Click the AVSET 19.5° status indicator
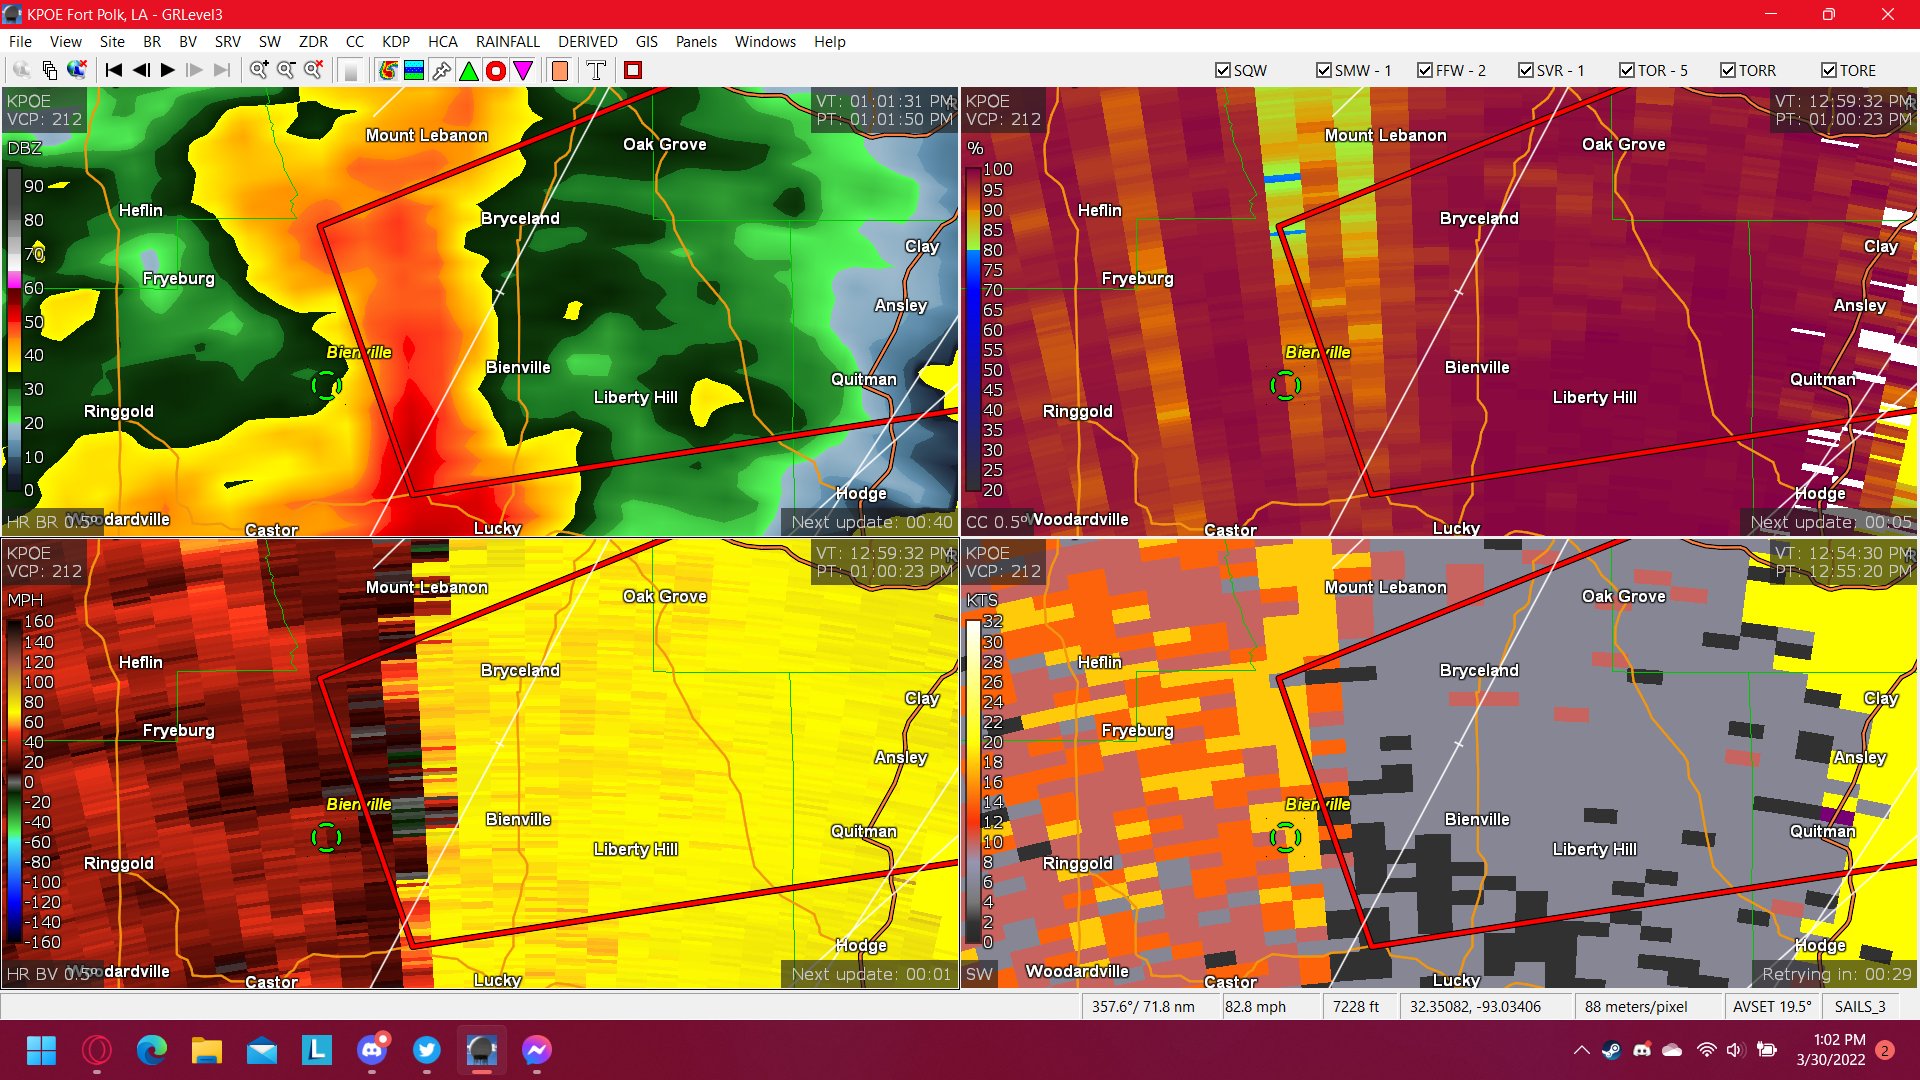Viewport: 1920px width, 1080px height. coord(1771,1006)
